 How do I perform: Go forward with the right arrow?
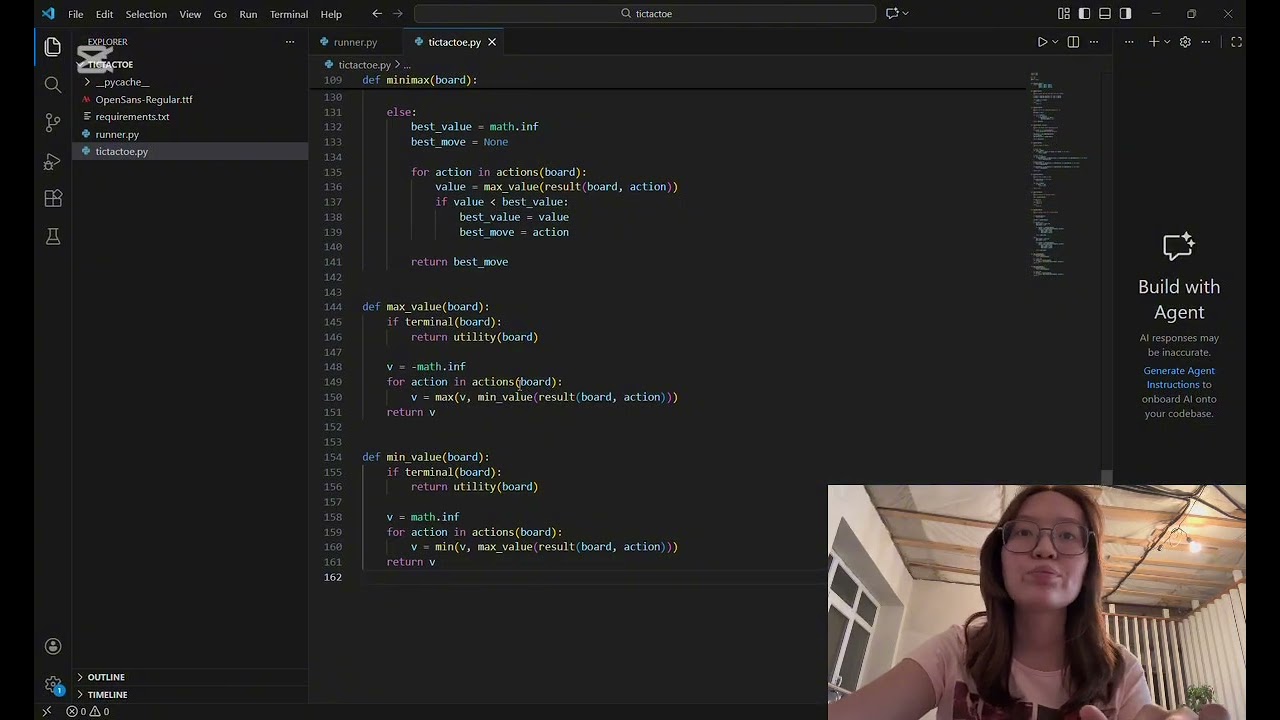(x=398, y=14)
